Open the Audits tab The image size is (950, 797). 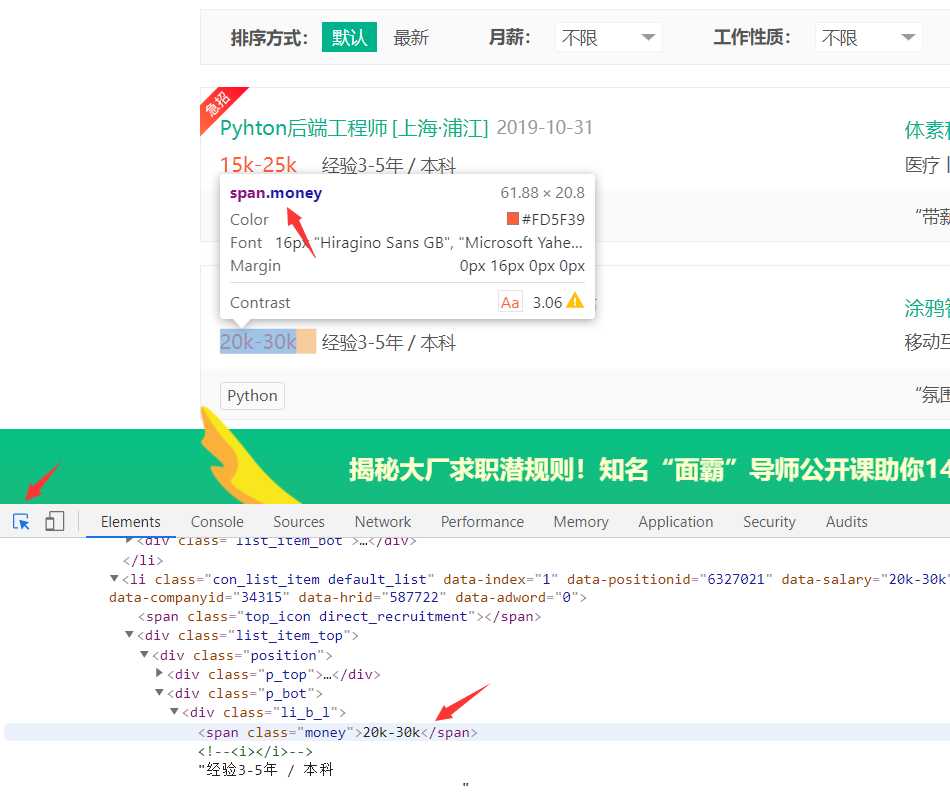846,522
